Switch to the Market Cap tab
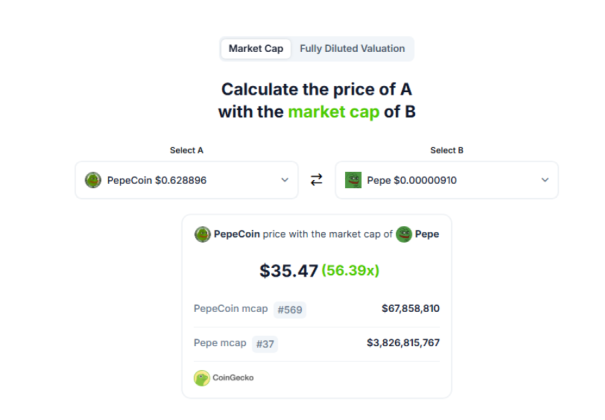Viewport: 605px width, 420px height. pyautogui.click(x=256, y=48)
